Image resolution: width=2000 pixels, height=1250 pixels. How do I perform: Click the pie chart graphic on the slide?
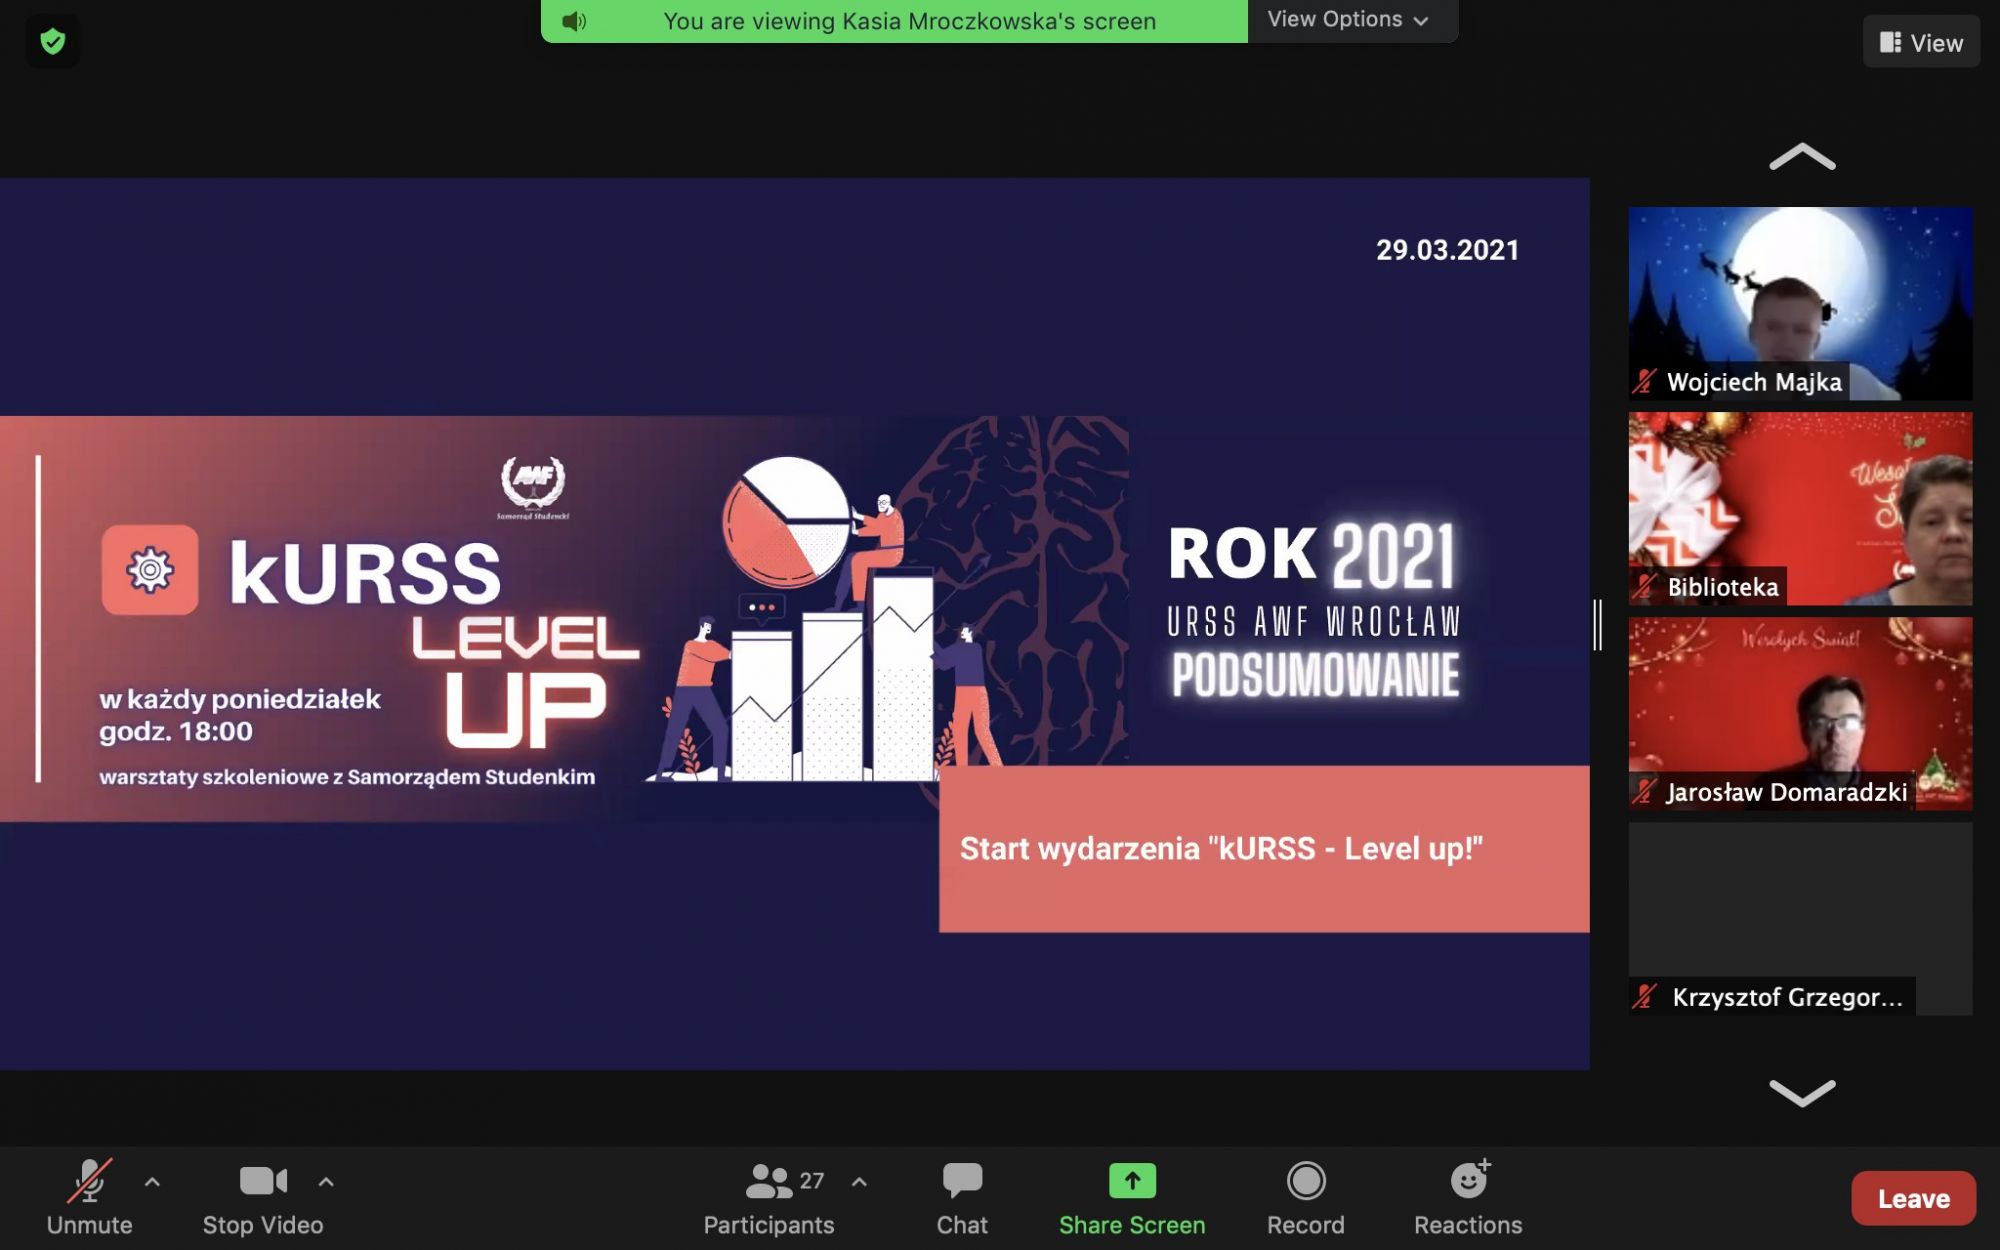(x=786, y=522)
